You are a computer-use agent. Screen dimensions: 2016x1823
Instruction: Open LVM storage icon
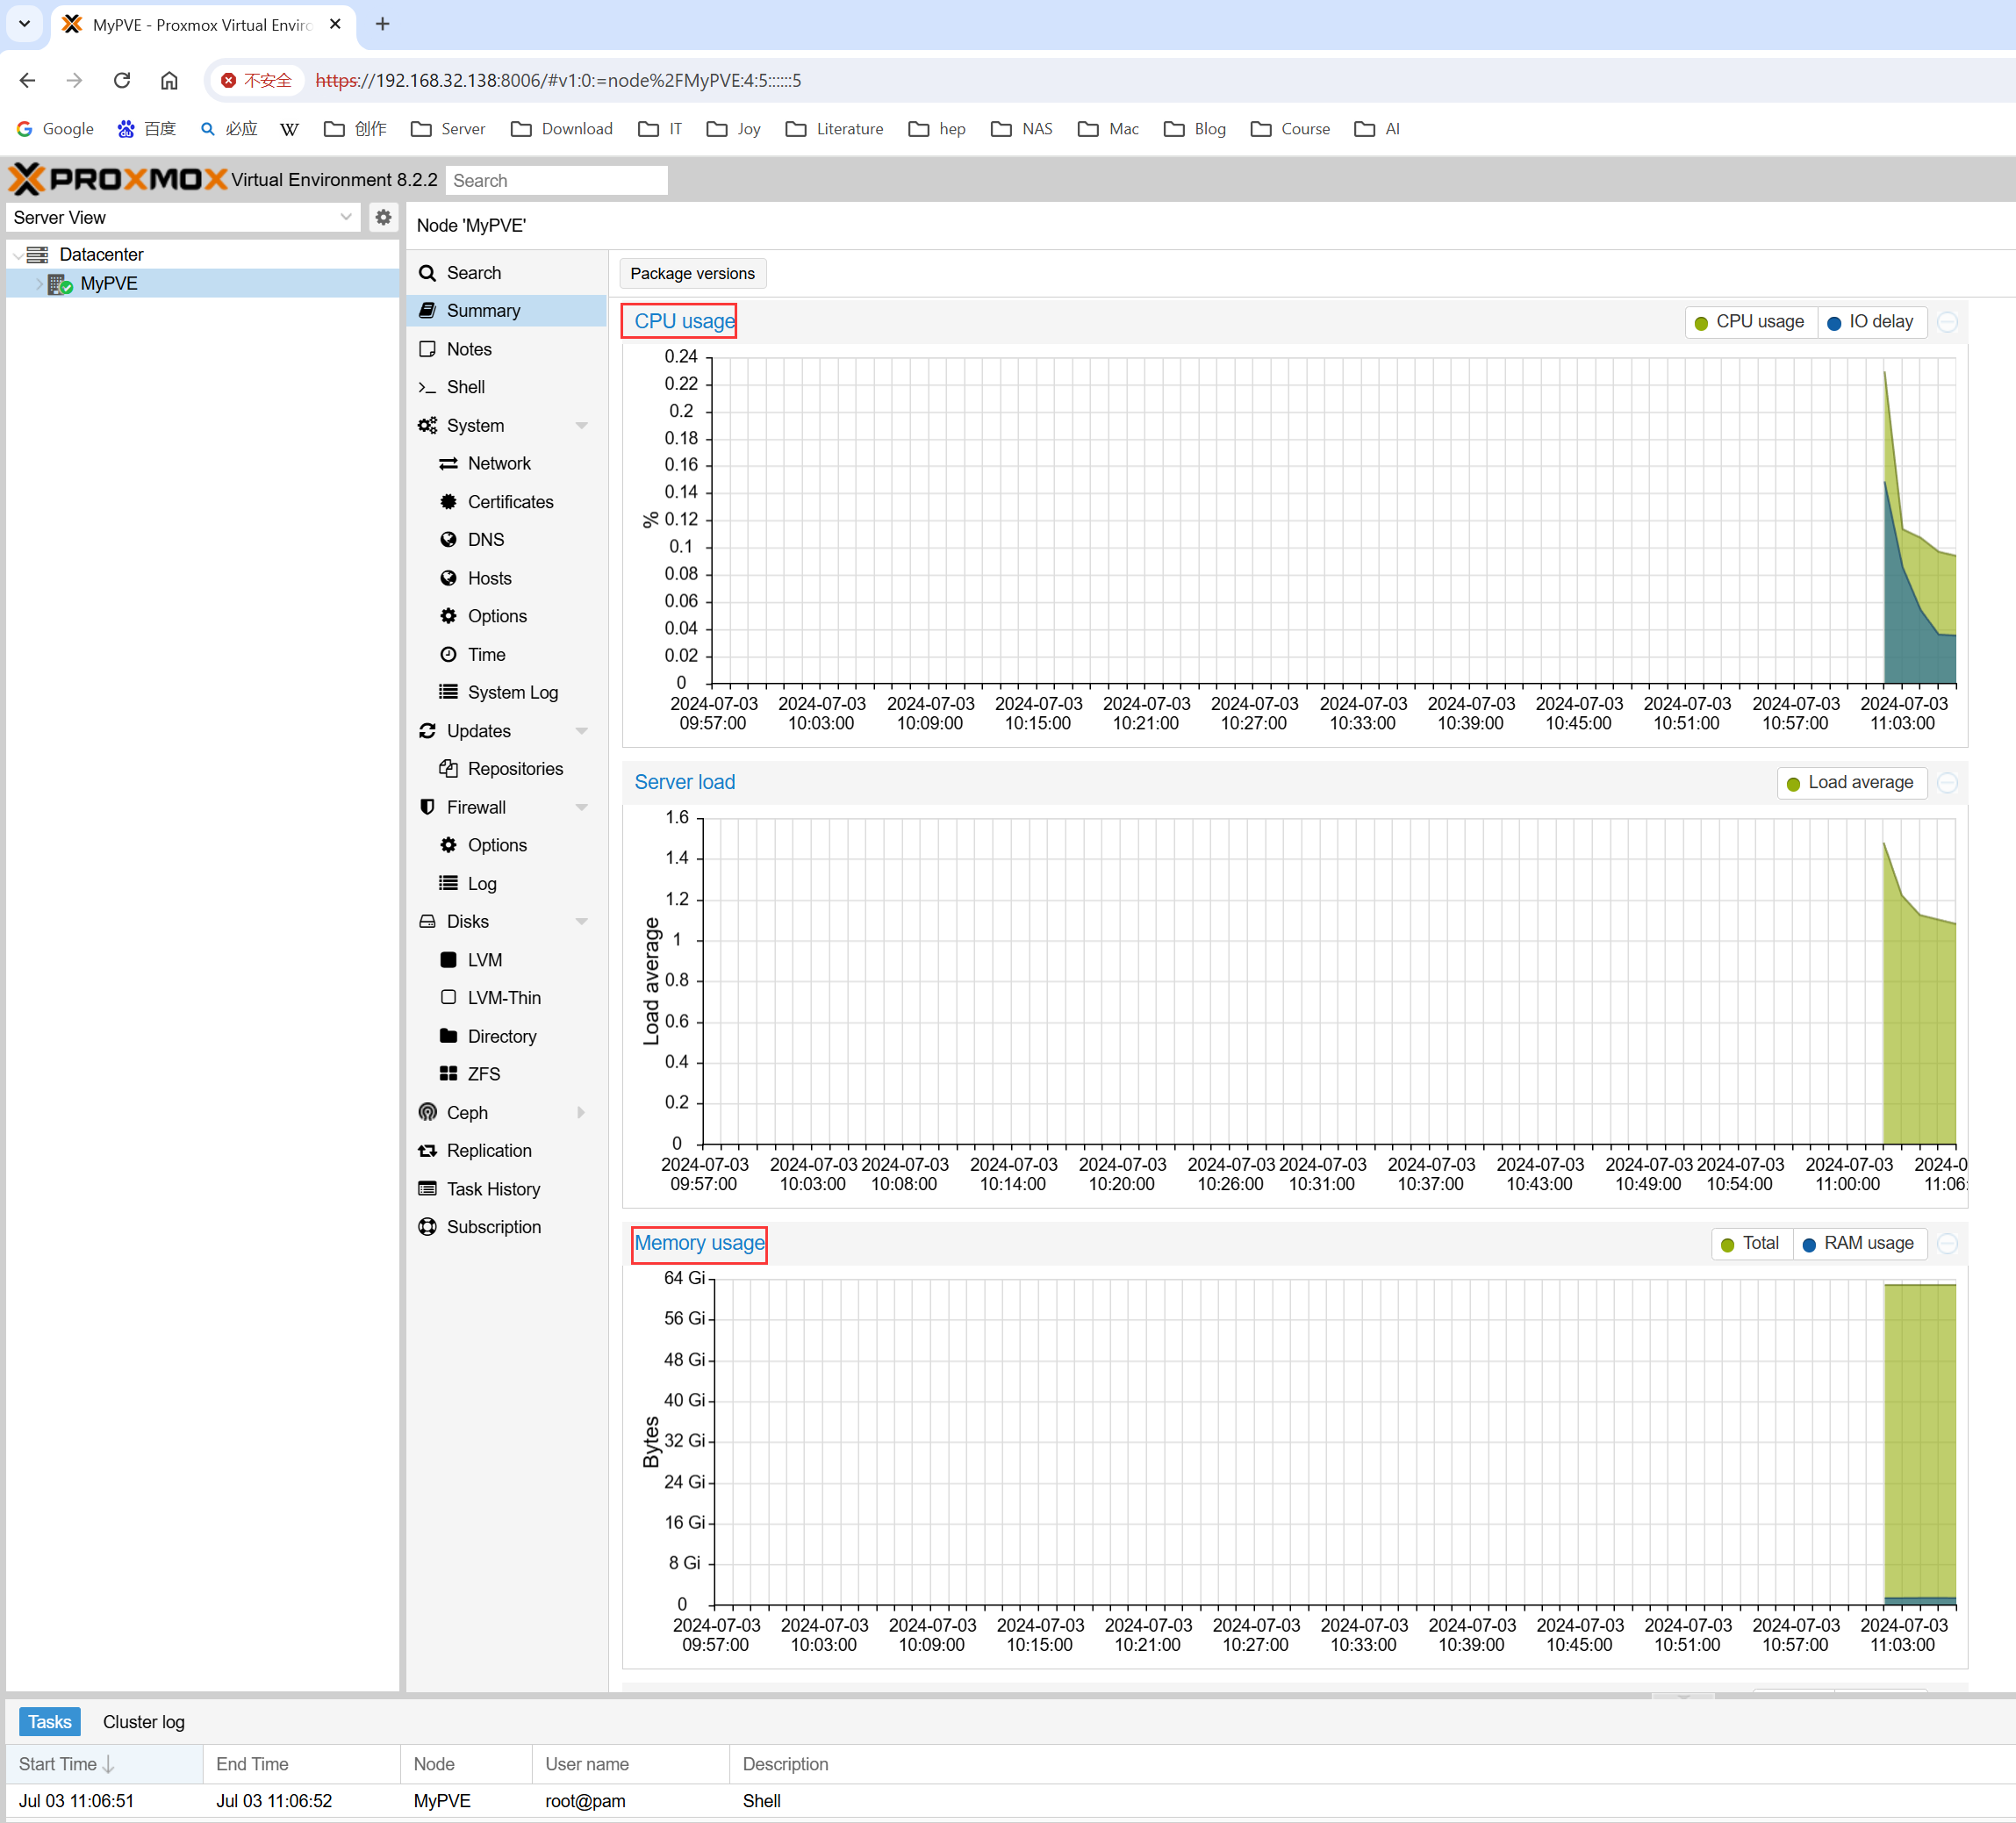(448, 960)
